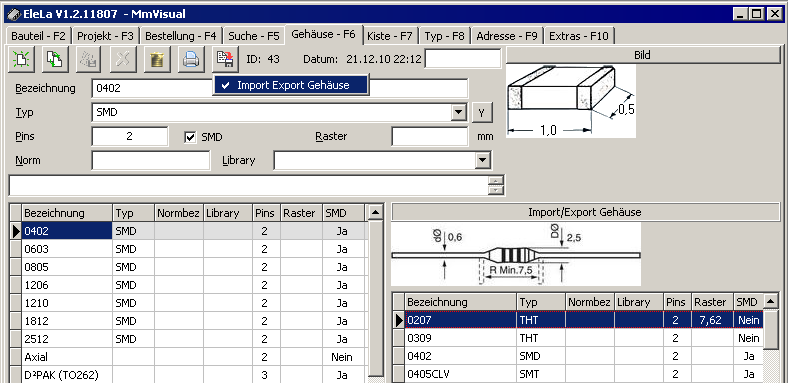Click Bezeichnung column header in import table
This screenshot has height=383, width=788.
(x=460, y=302)
